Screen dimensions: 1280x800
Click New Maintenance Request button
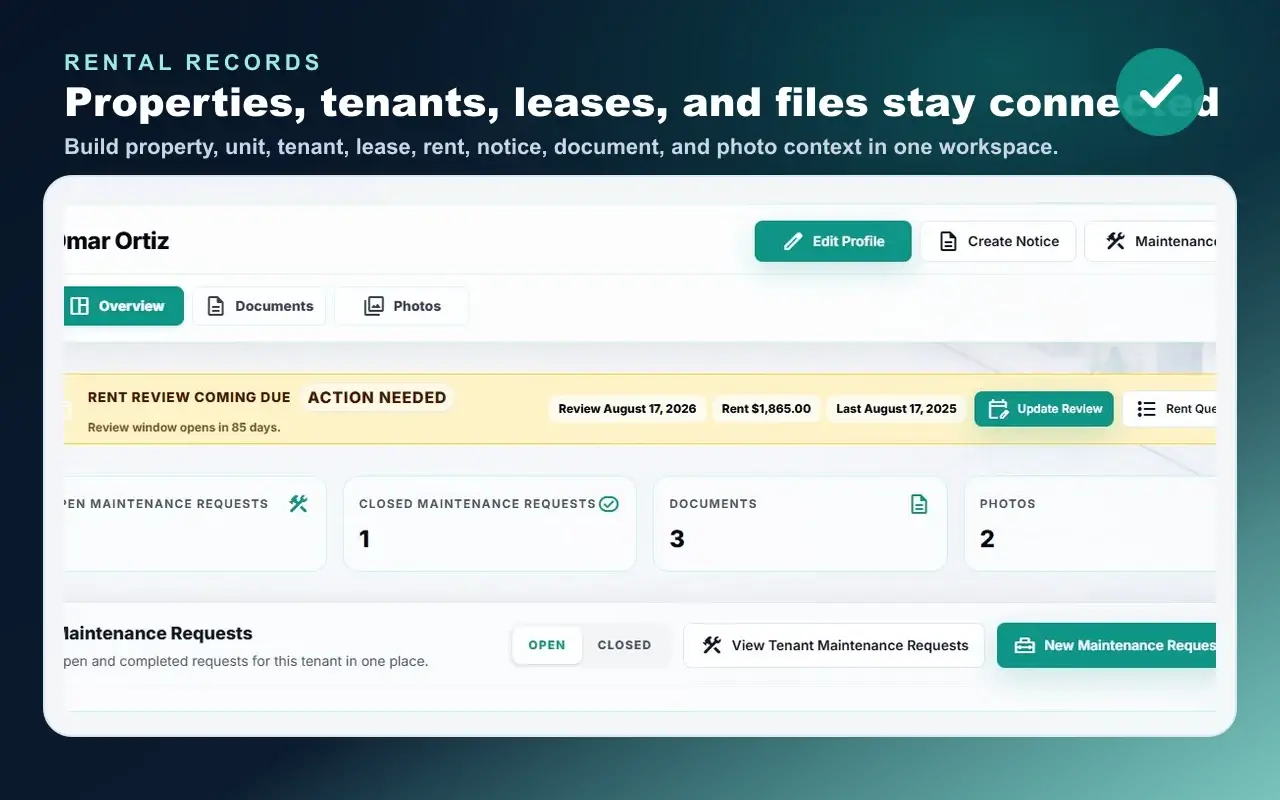pos(1107,646)
